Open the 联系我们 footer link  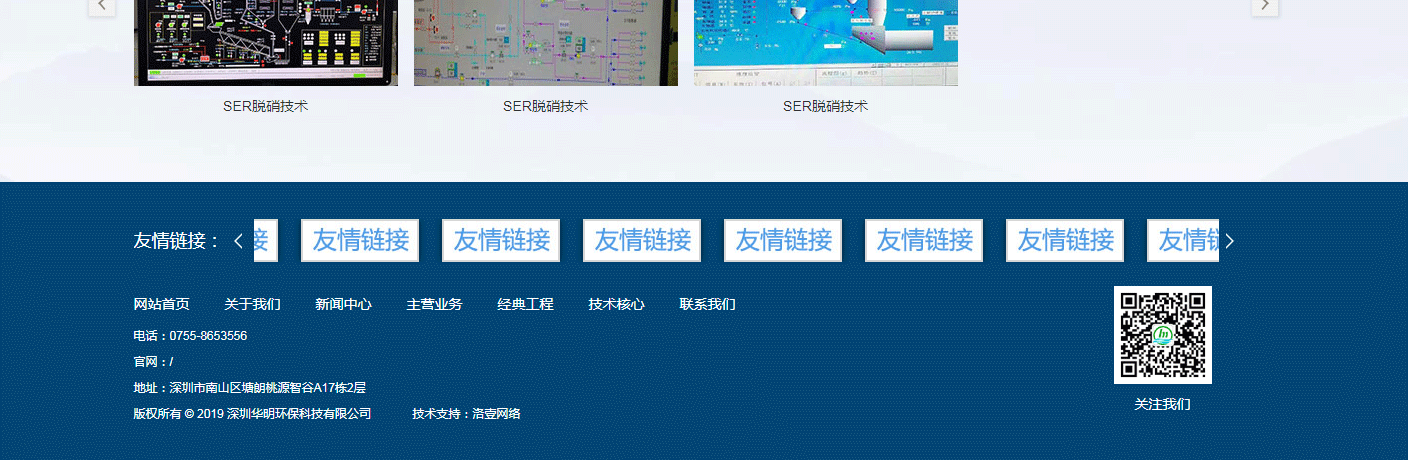(707, 304)
